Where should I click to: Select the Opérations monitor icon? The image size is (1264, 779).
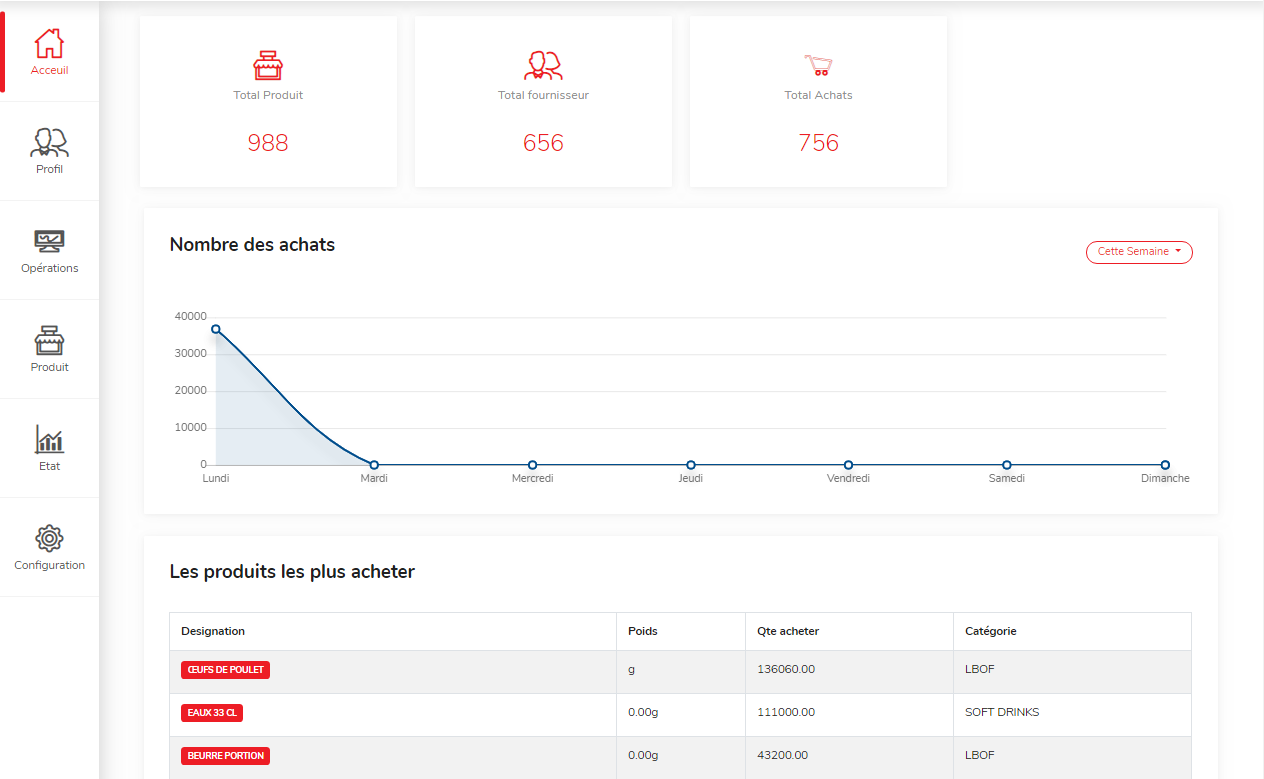[x=49, y=241]
